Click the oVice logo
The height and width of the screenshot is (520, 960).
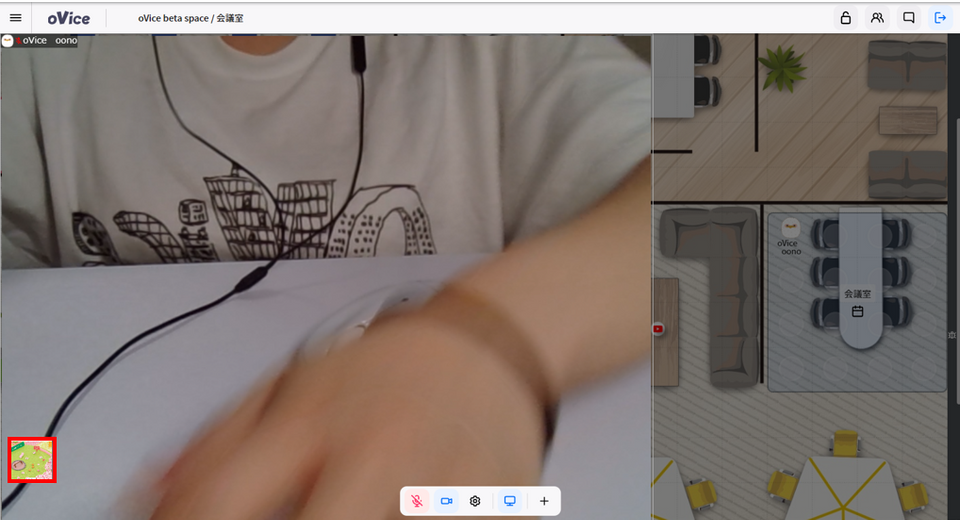pos(69,18)
